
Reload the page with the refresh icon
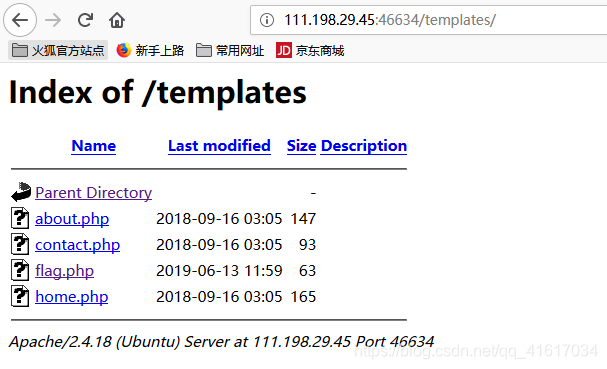coord(85,20)
